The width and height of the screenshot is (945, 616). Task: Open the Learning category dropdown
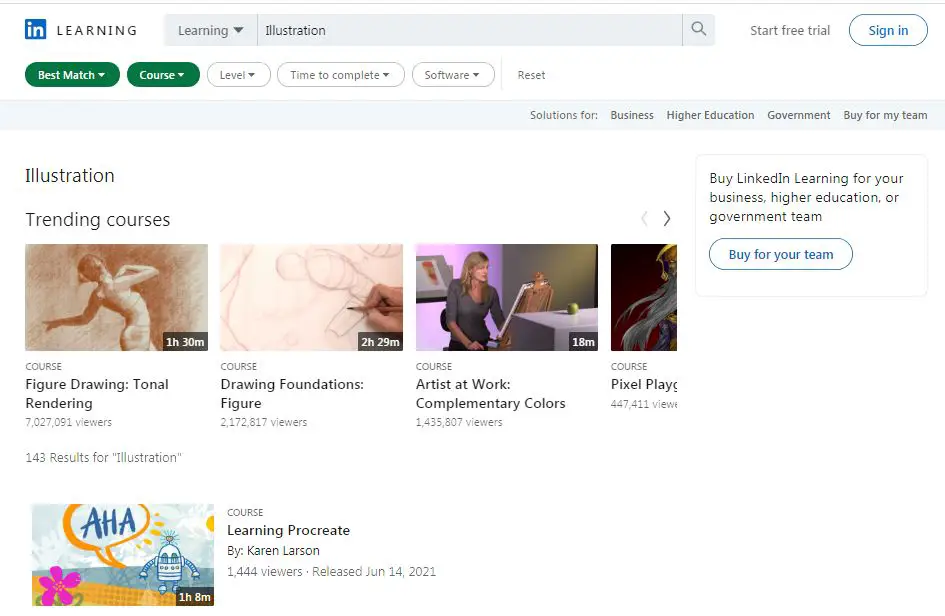210,30
